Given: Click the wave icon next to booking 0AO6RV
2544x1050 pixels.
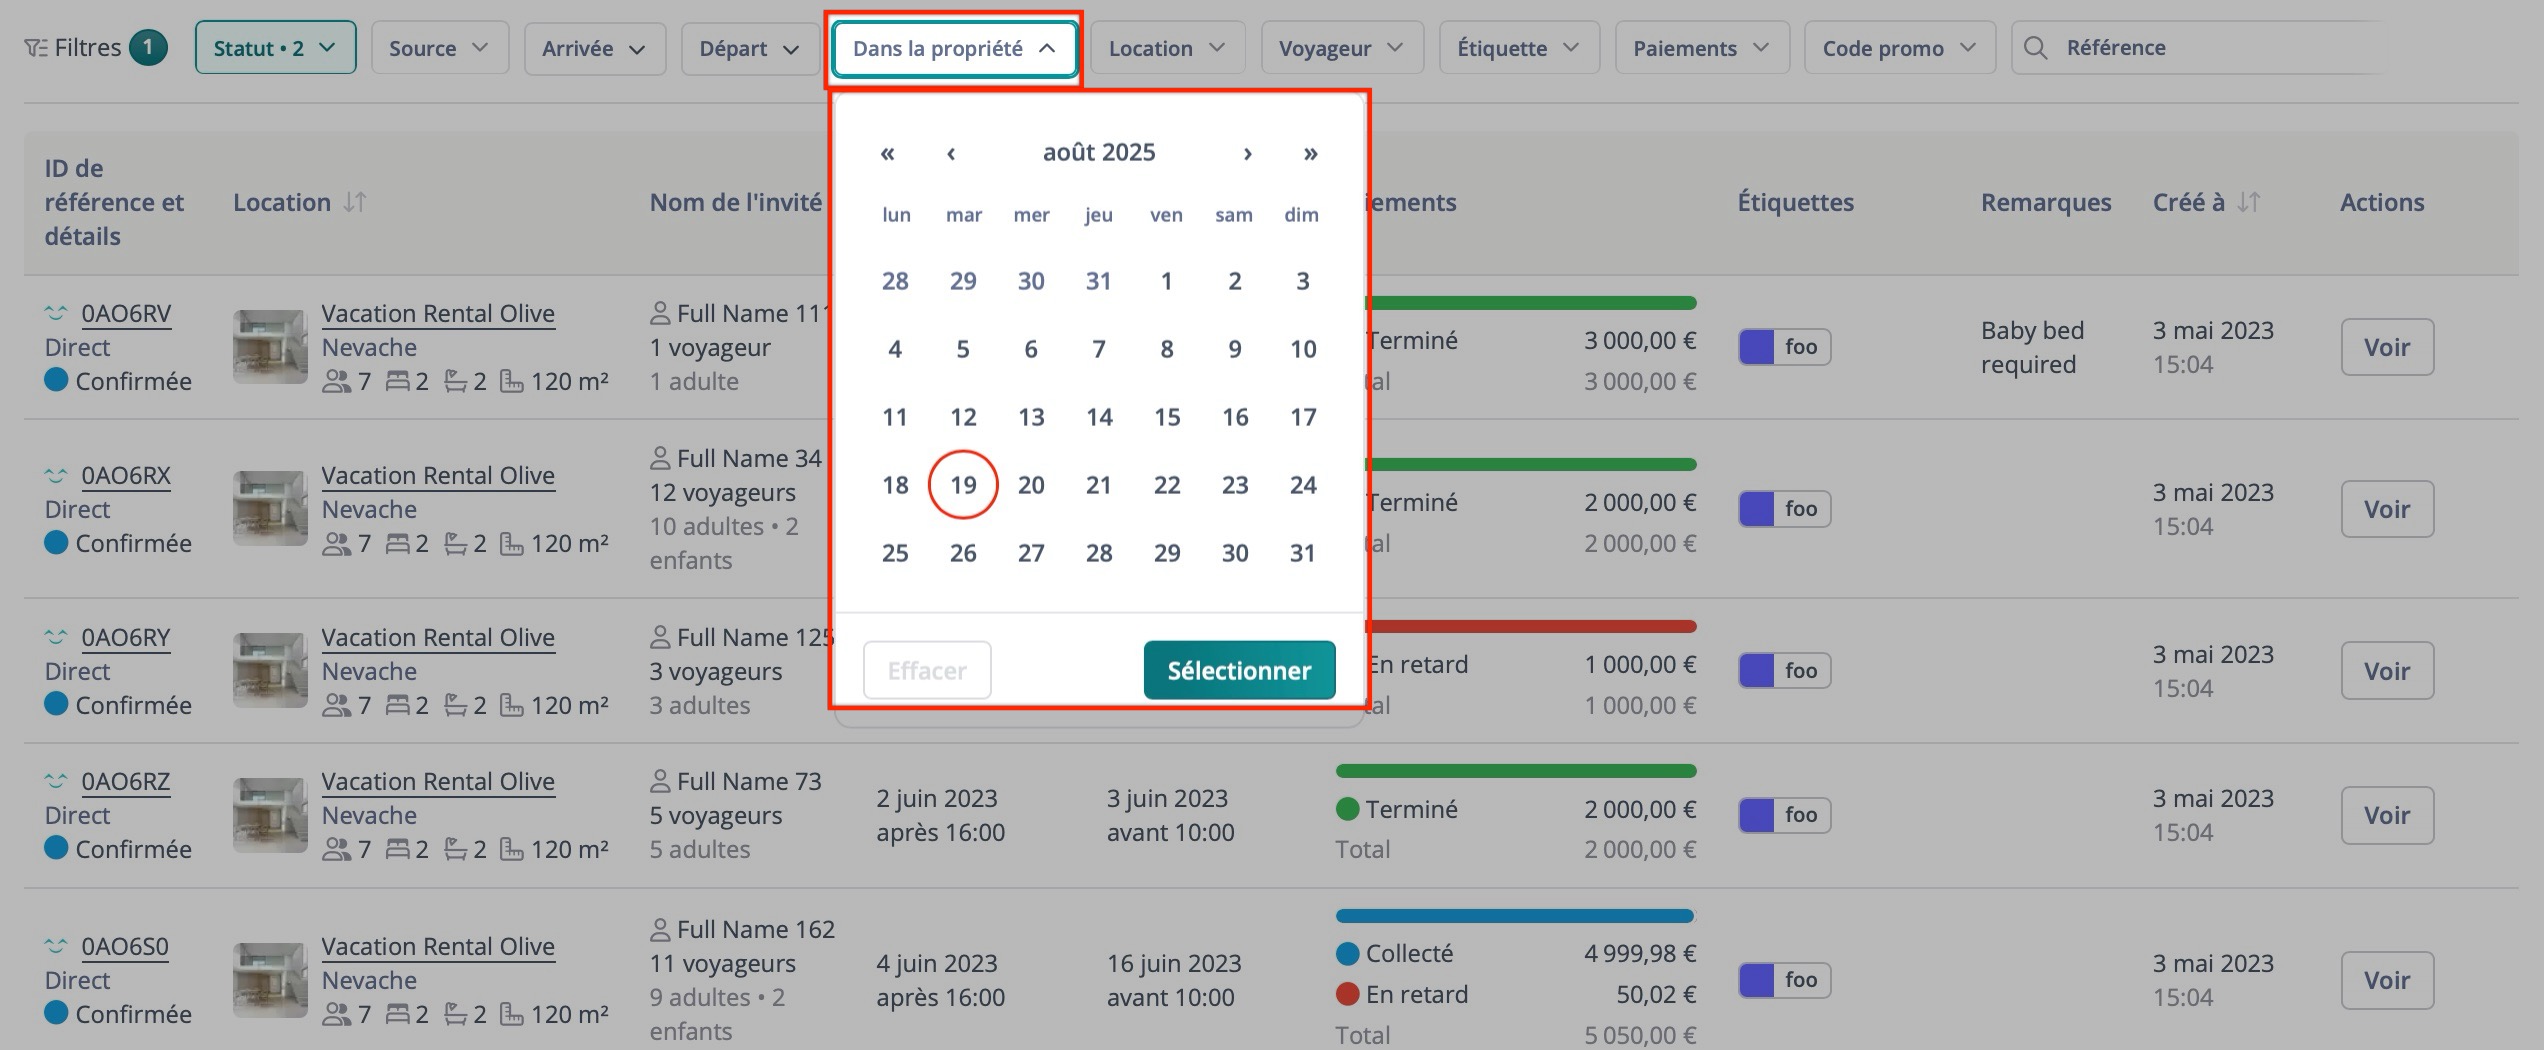Looking at the screenshot, I should pos(57,312).
